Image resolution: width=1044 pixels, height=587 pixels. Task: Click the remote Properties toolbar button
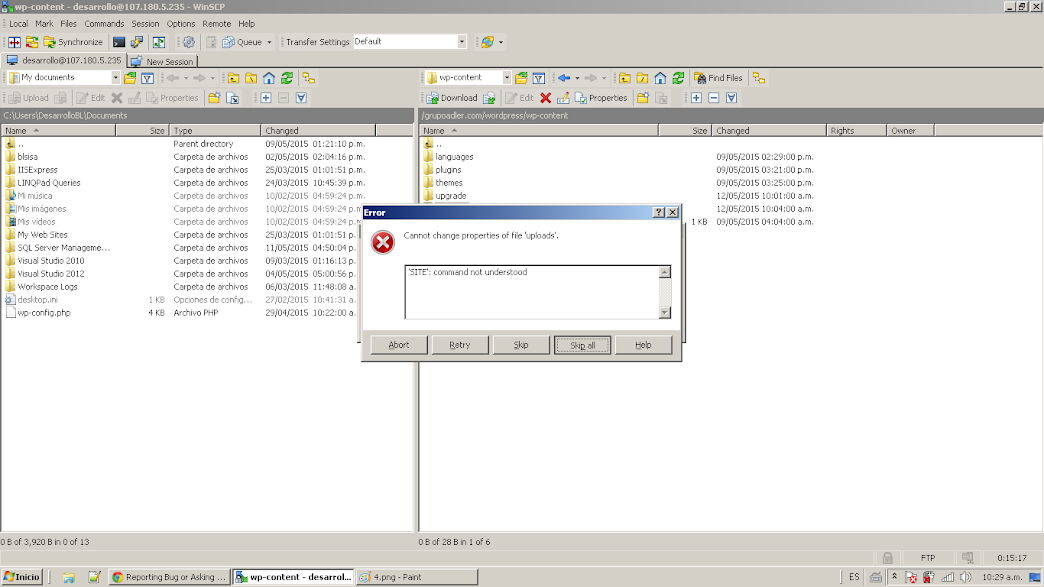[599, 98]
